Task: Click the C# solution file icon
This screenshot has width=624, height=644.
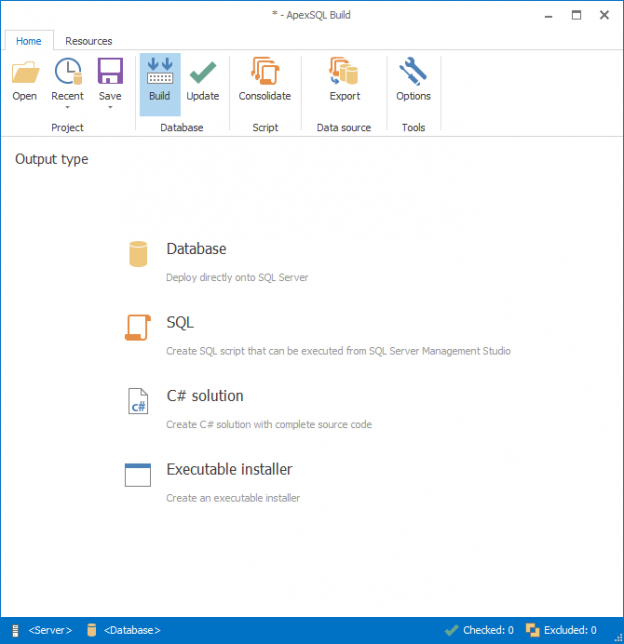Action: coord(138,401)
